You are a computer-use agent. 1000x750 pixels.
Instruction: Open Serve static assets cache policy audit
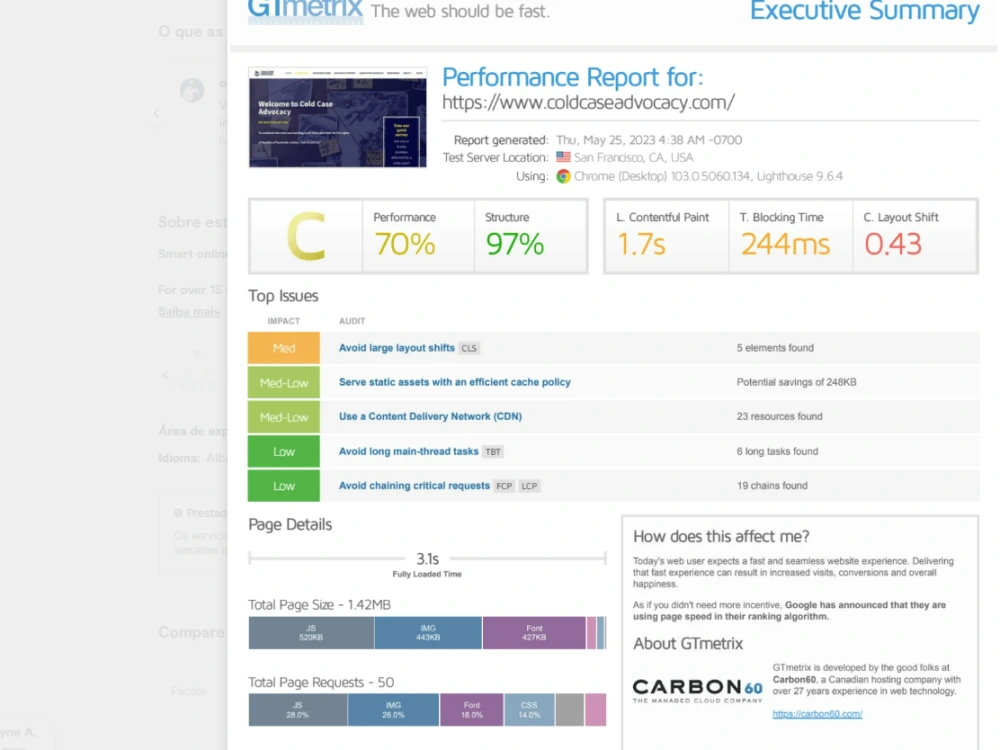[455, 382]
